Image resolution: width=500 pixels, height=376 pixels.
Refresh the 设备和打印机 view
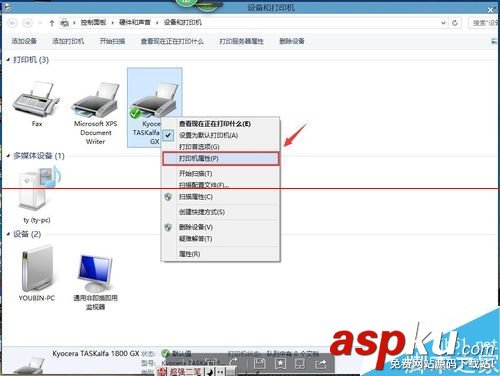pyautogui.click(x=455, y=23)
